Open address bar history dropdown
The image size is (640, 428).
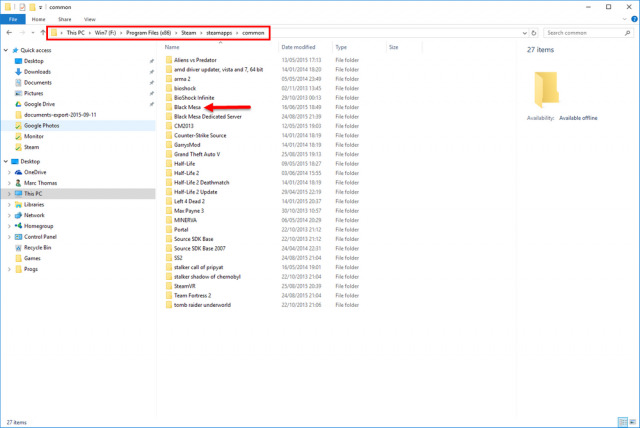tap(524, 33)
